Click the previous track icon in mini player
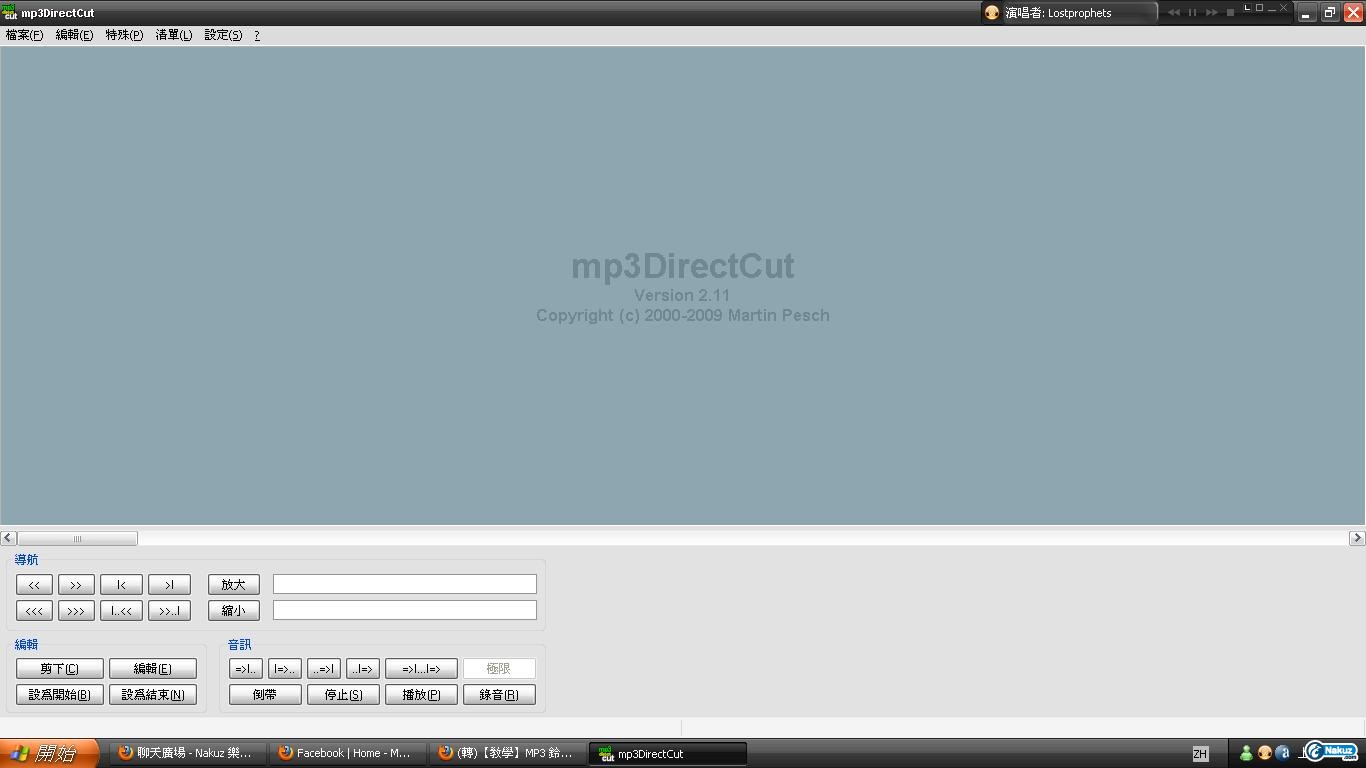This screenshot has width=1366, height=768. pyautogui.click(x=1174, y=12)
